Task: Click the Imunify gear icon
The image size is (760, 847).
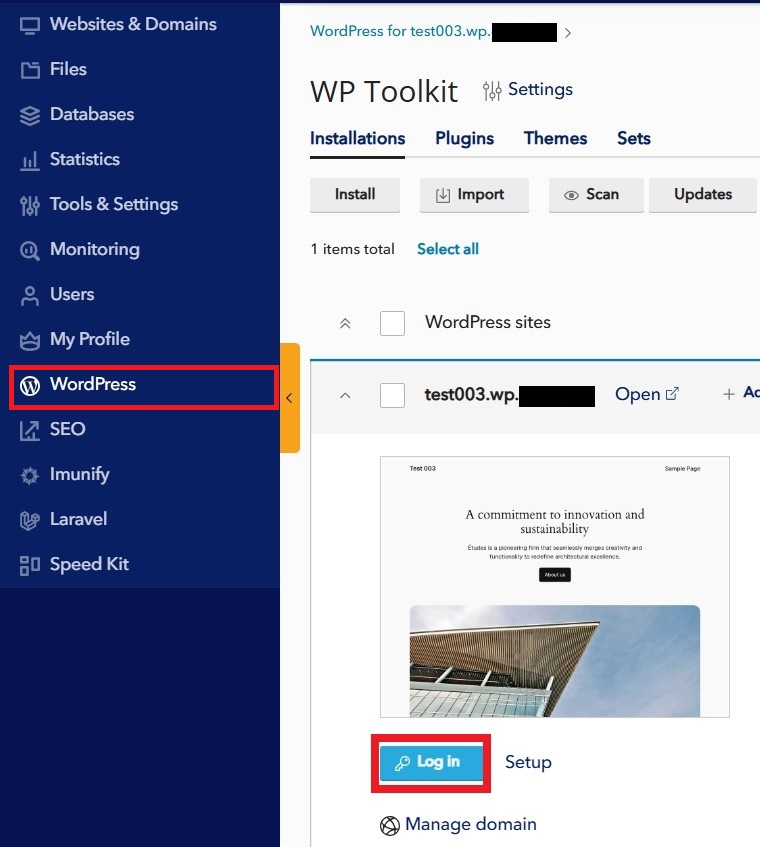Action: point(30,475)
